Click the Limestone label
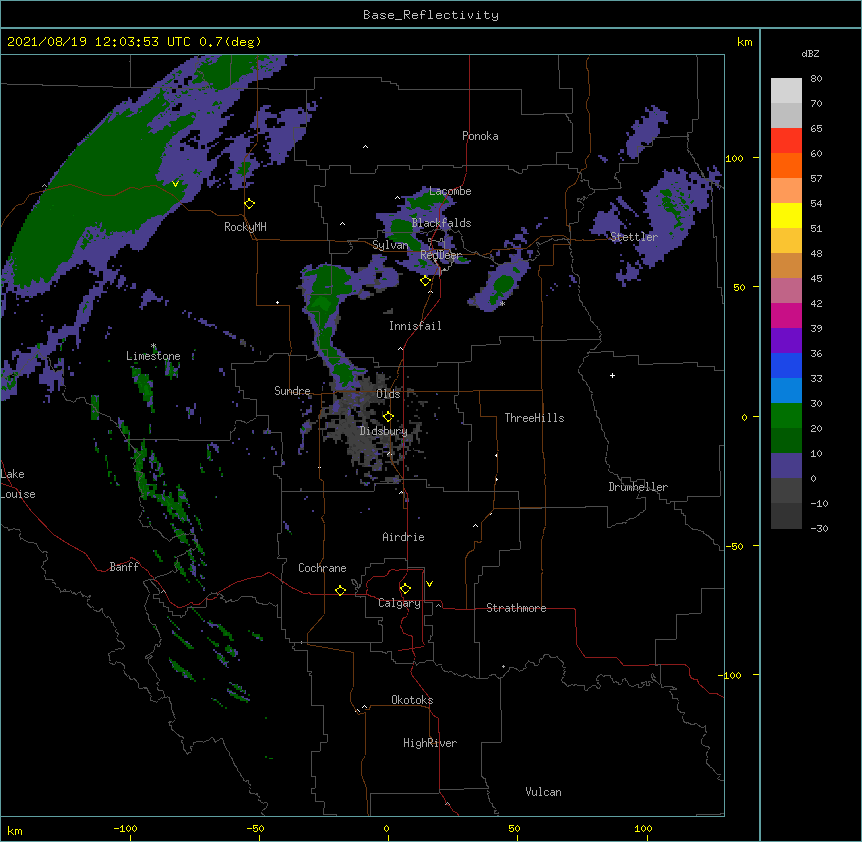The width and height of the screenshot is (862, 842). (x=153, y=356)
